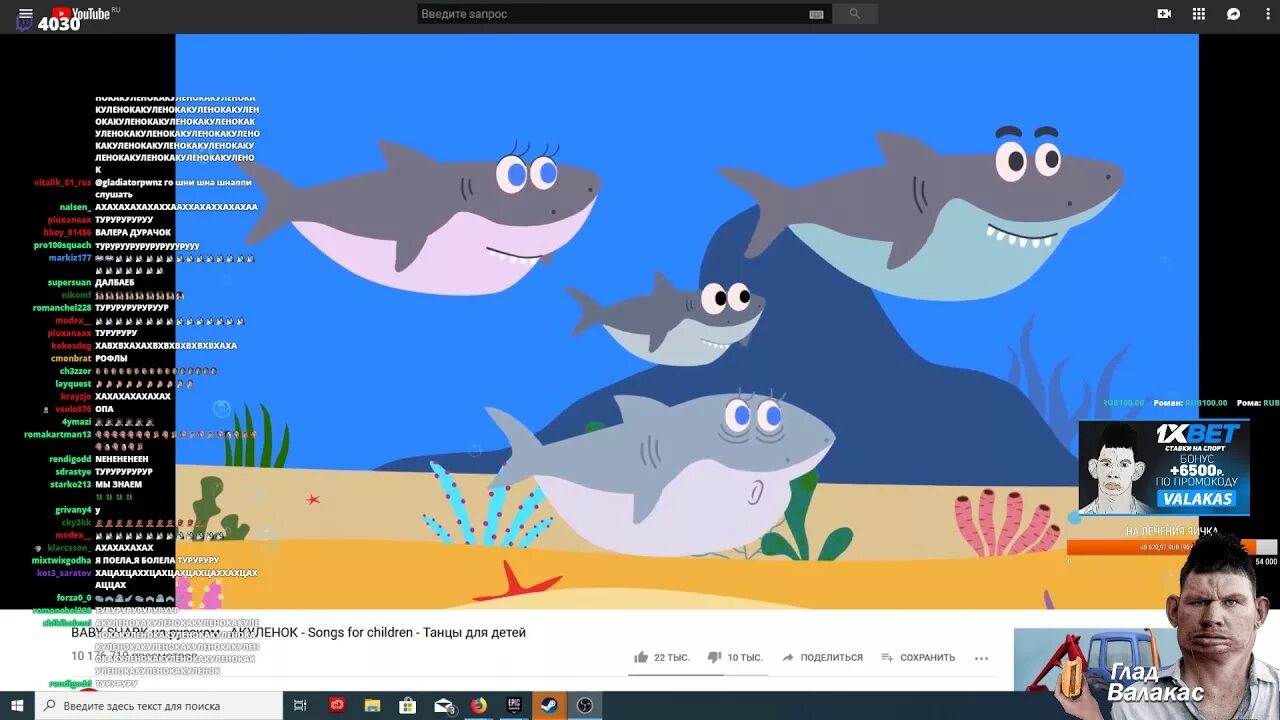Open create video camera icon
1280x720 pixels.
click(1164, 14)
